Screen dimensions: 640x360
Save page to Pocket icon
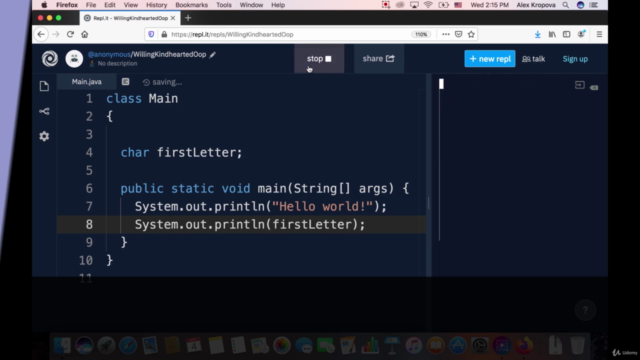pos(458,34)
